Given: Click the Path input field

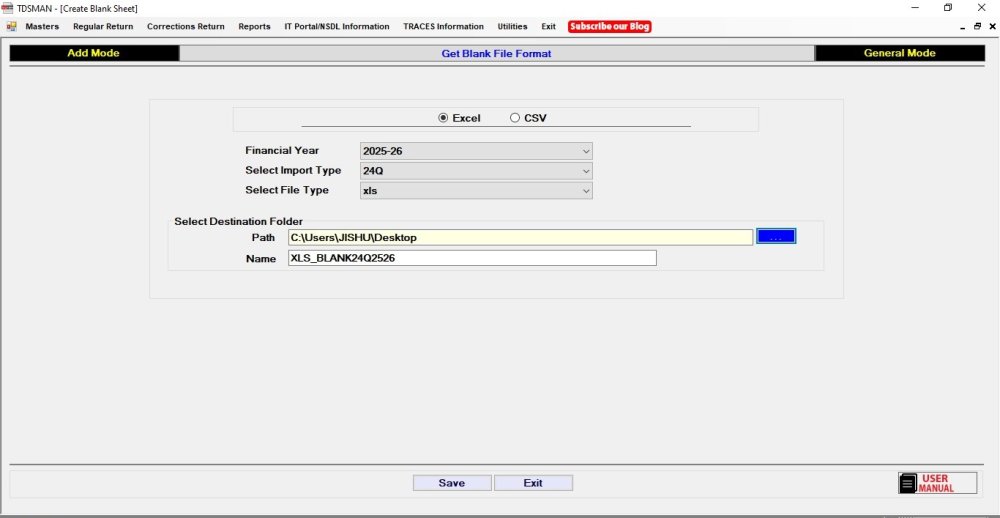Looking at the screenshot, I should [520, 237].
